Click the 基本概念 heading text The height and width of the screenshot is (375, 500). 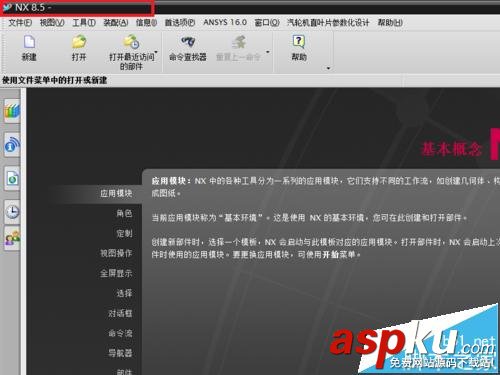[x=451, y=149]
